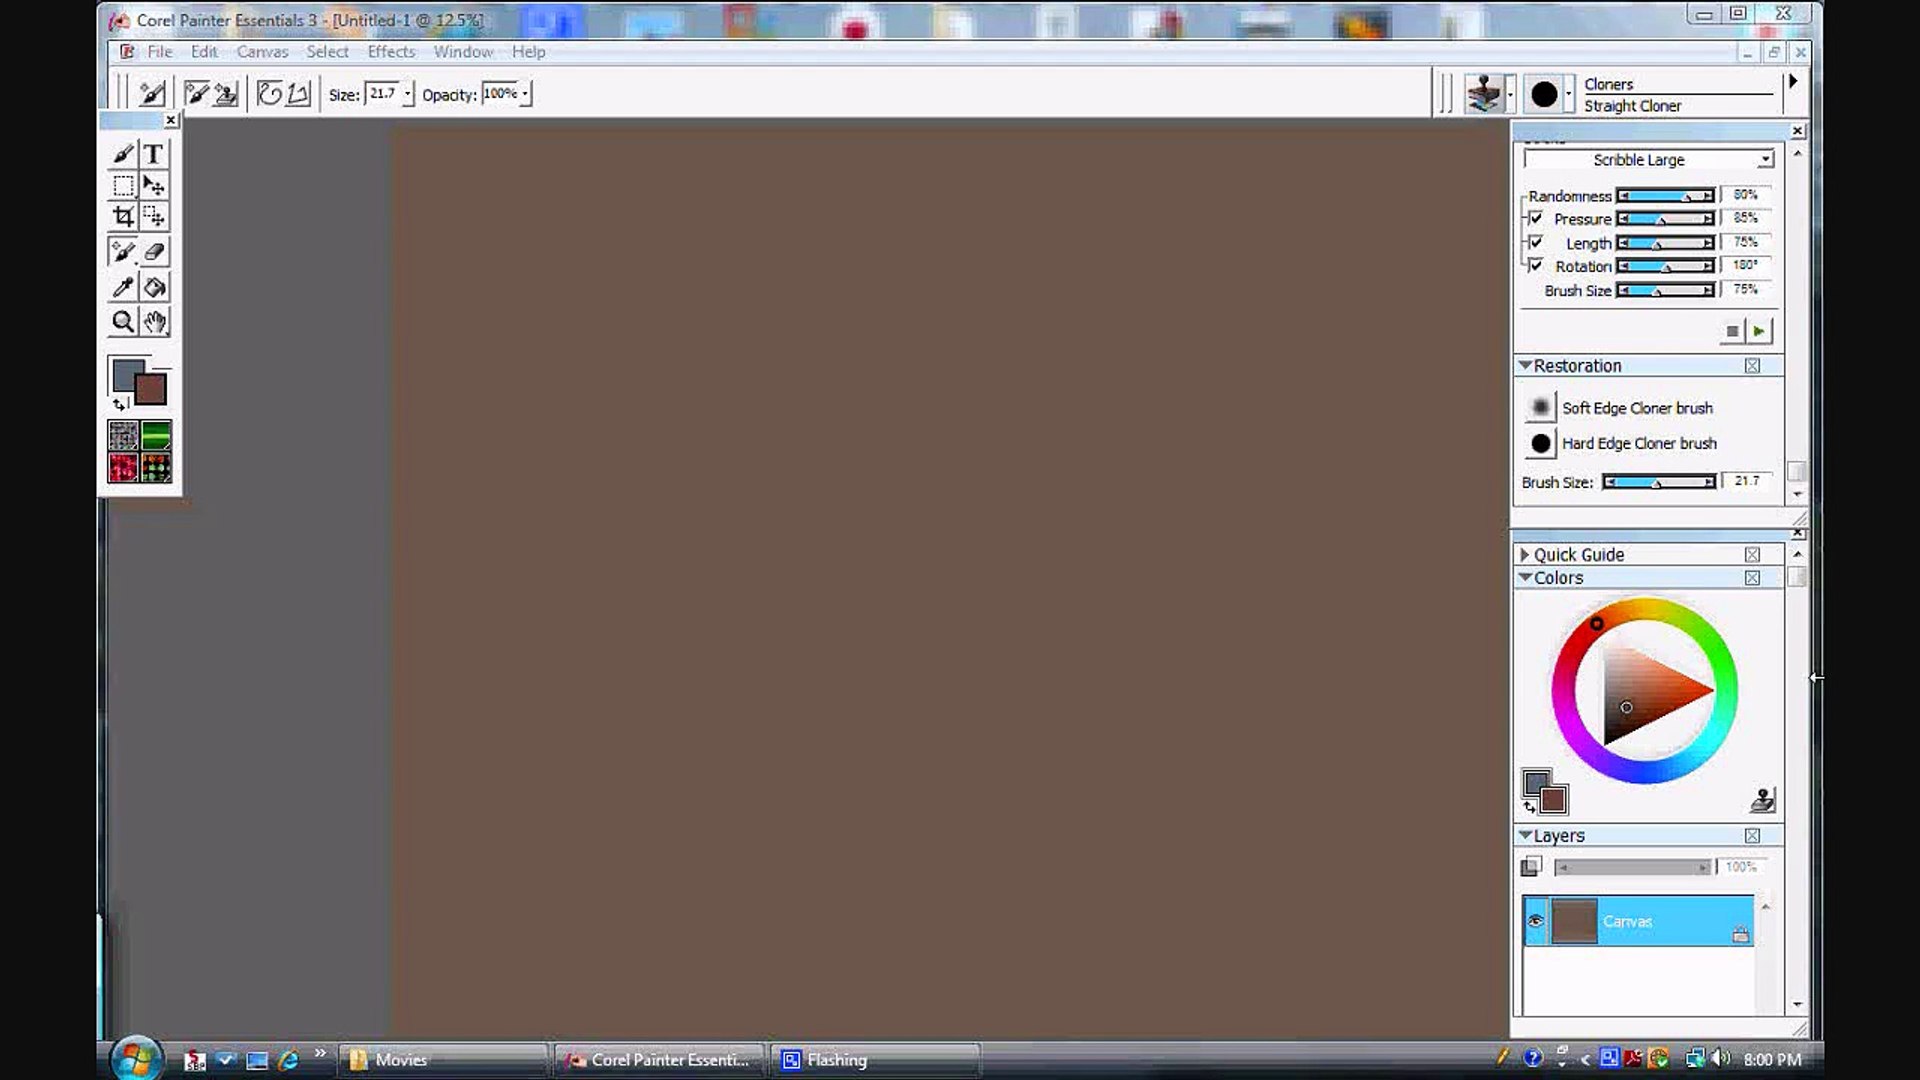The image size is (1920, 1080).
Task: Select the Paint Bucket tool
Action: (x=154, y=288)
